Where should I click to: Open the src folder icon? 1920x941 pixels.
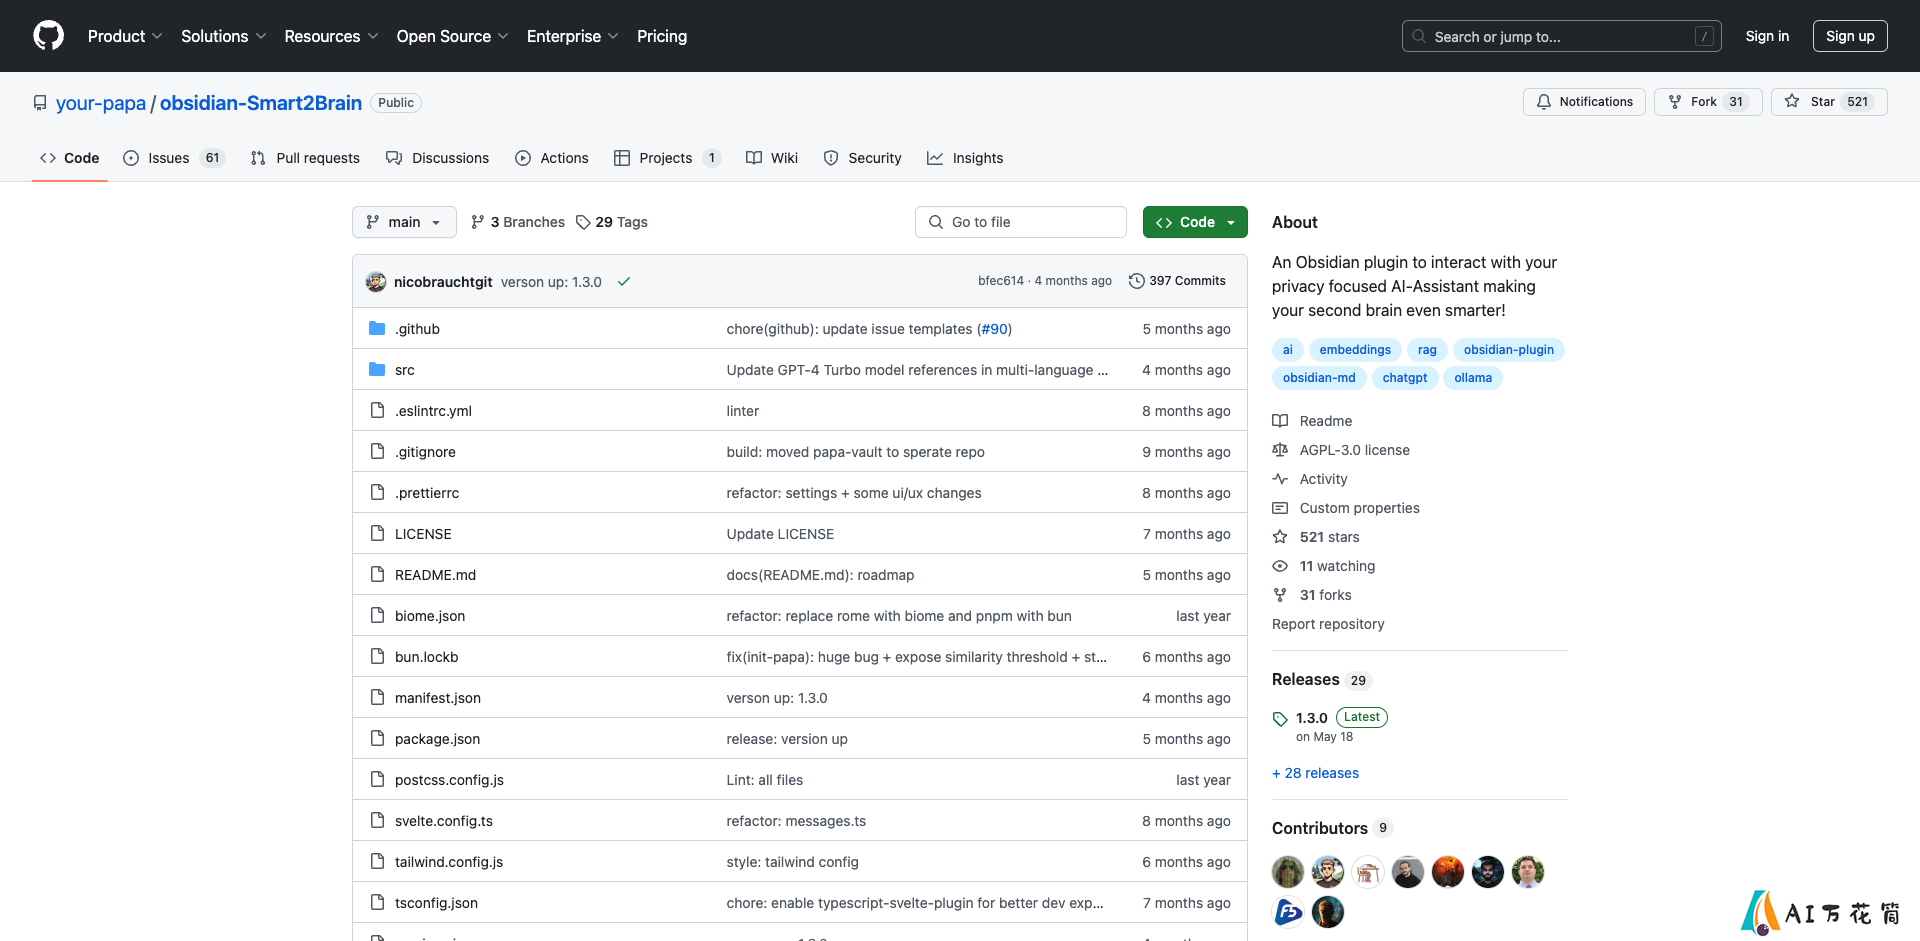(x=377, y=369)
